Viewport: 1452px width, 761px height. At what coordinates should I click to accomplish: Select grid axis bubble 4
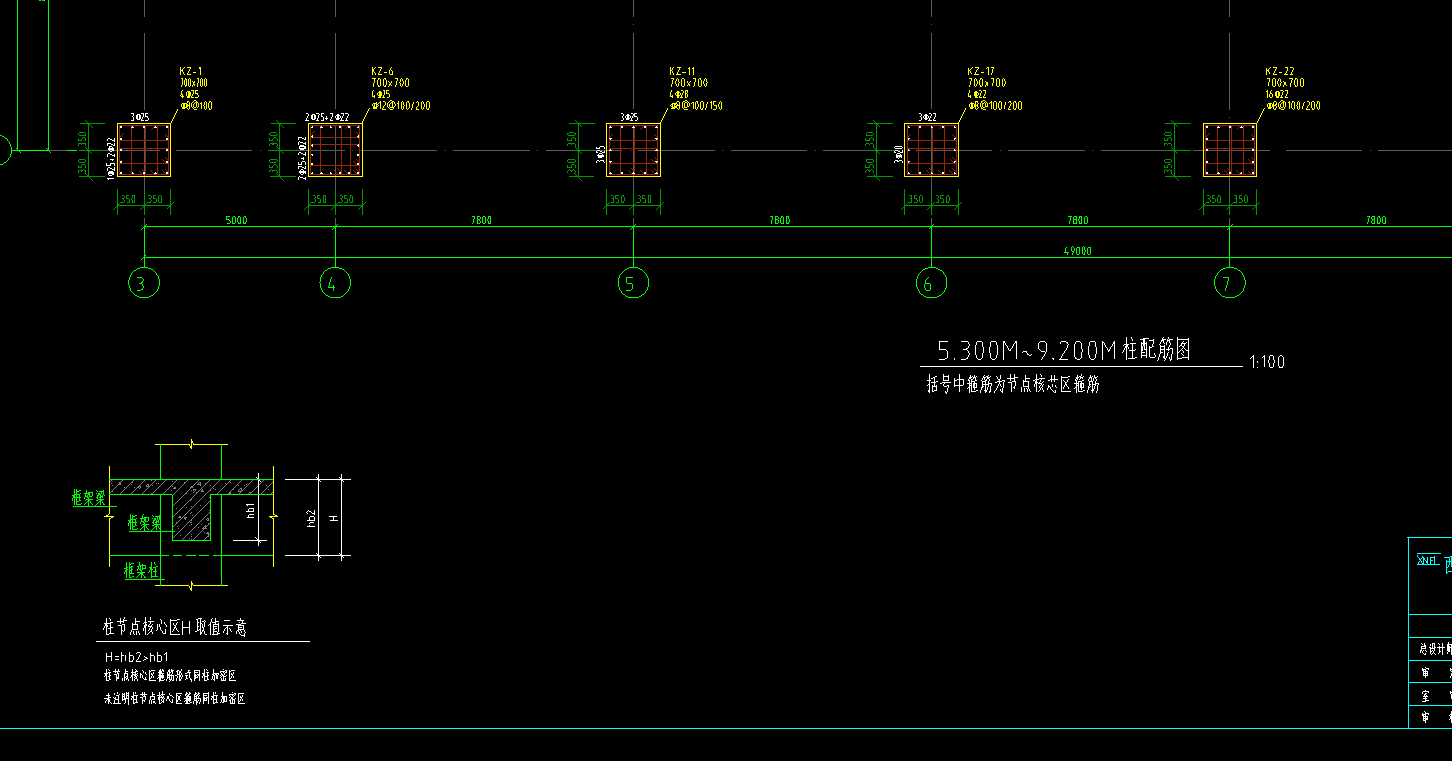[335, 284]
